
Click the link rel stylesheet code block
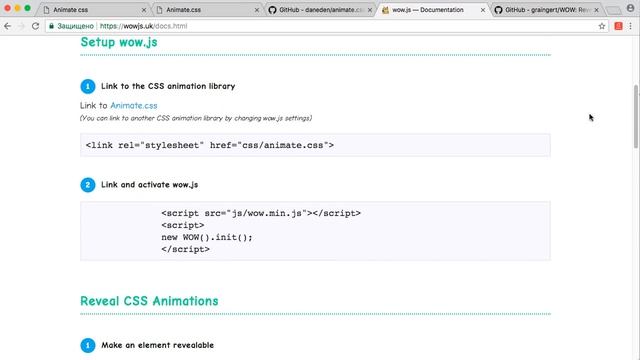tap(315, 145)
